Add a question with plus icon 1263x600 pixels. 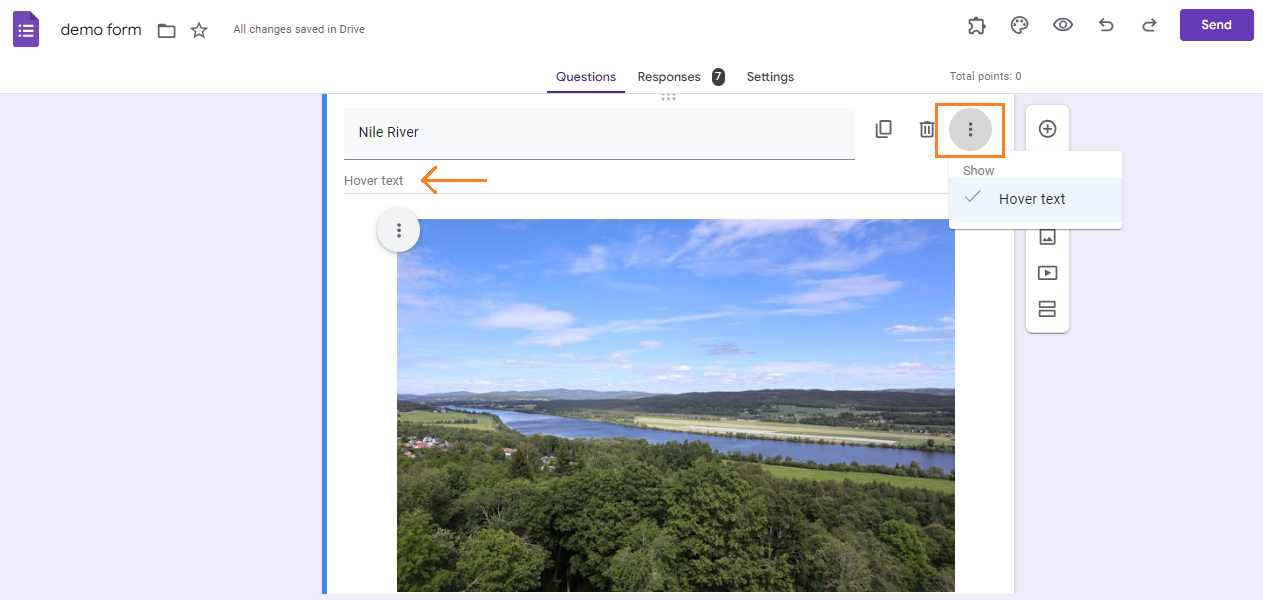[1047, 129]
